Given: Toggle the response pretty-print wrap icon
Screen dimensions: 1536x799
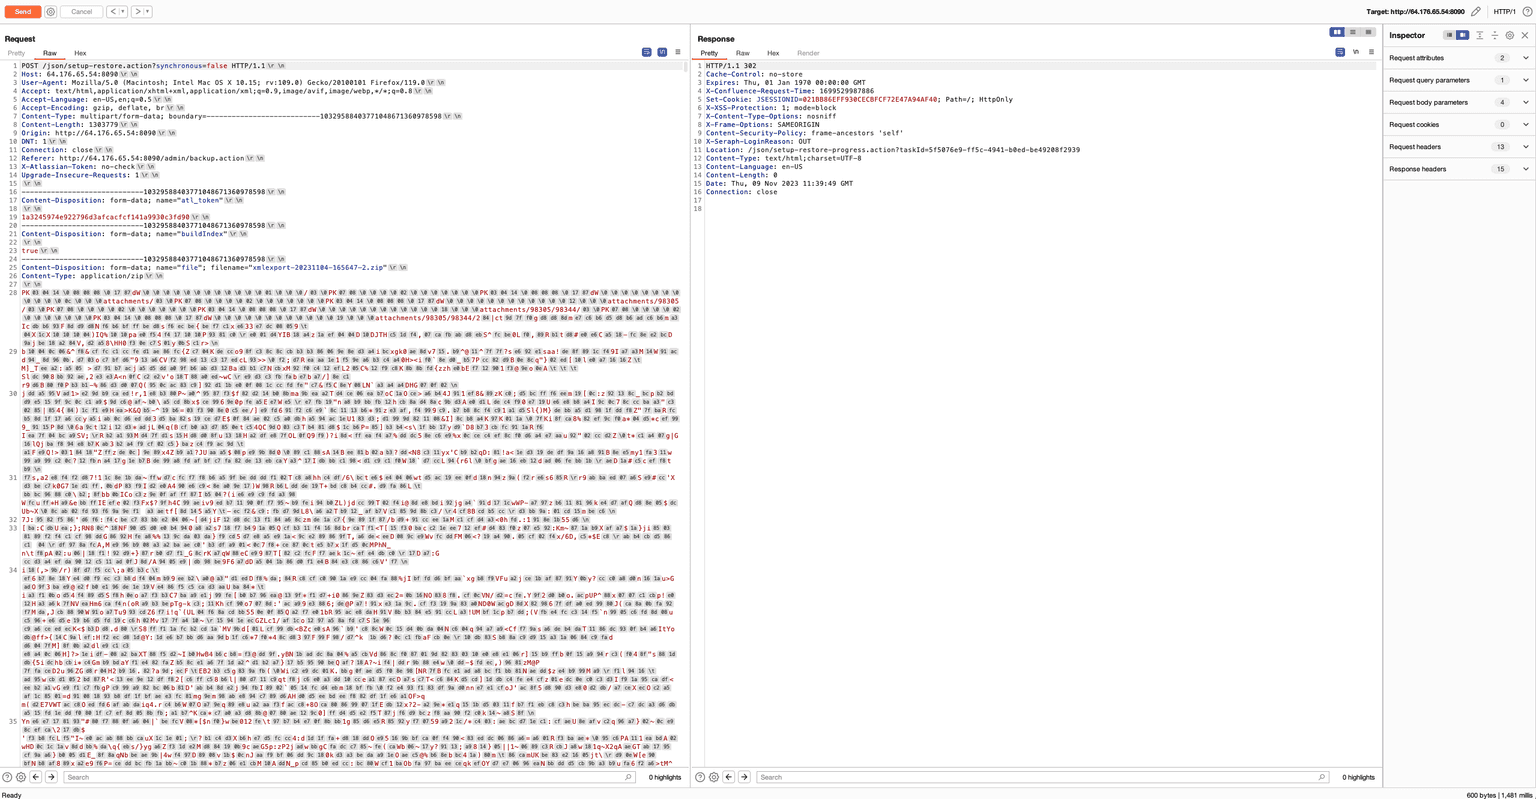Looking at the screenshot, I should click(1340, 52).
